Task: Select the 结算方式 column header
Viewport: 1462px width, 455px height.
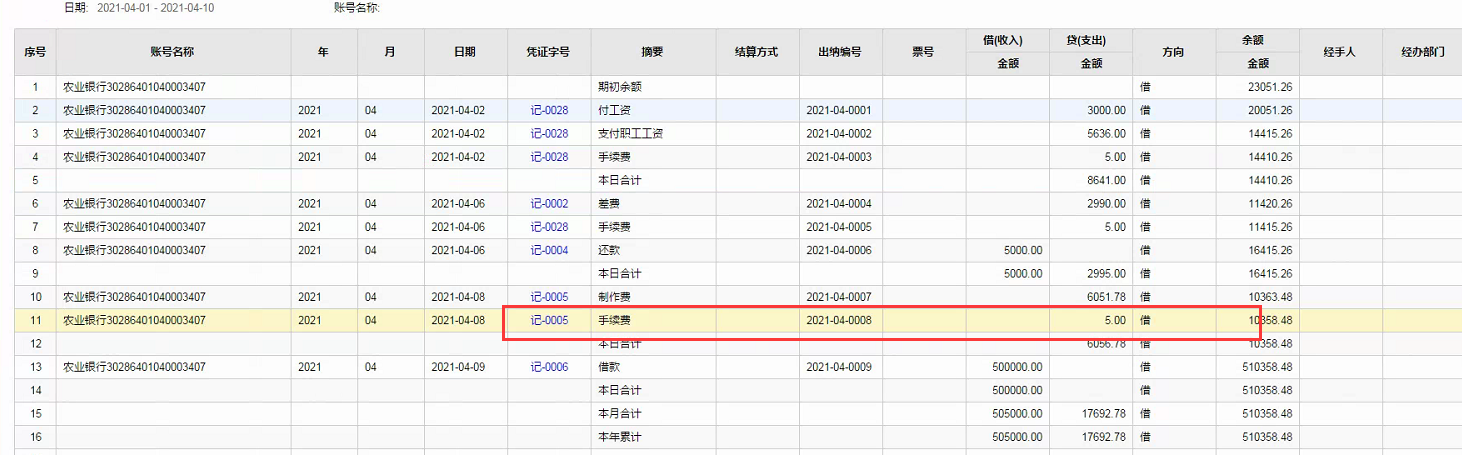Action: (757, 52)
